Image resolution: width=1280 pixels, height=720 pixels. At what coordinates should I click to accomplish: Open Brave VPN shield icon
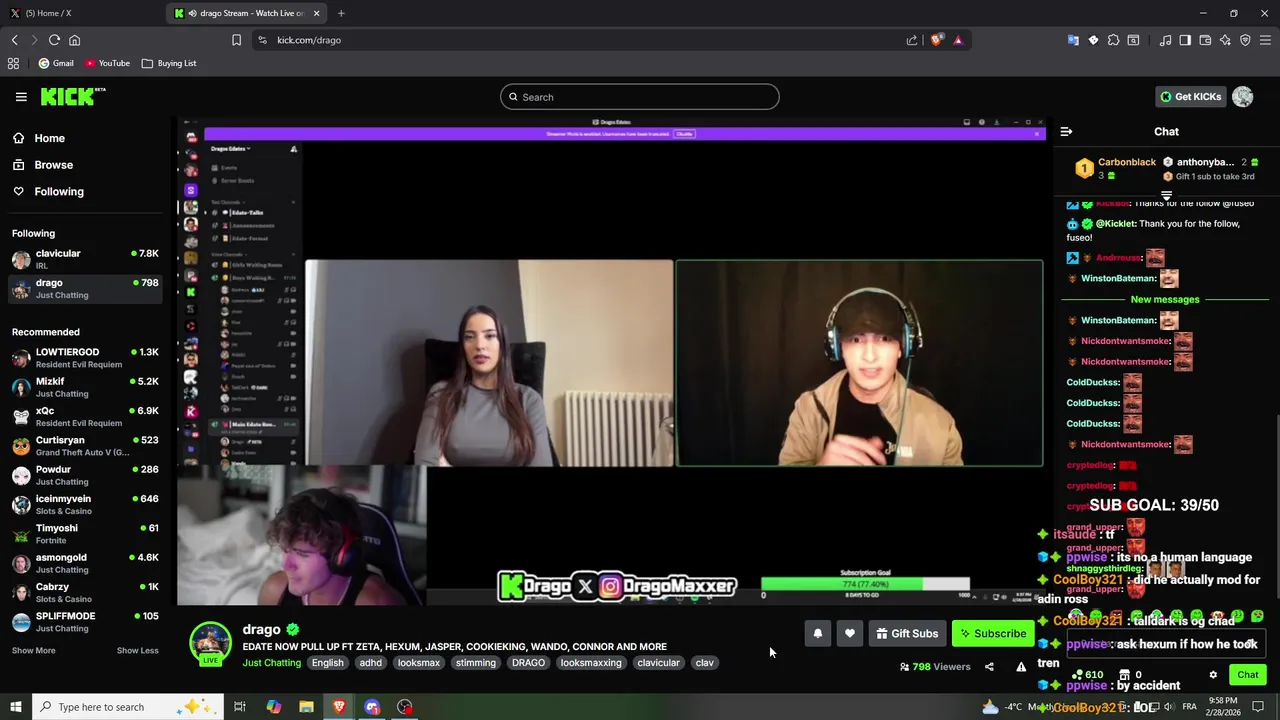point(1245,40)
